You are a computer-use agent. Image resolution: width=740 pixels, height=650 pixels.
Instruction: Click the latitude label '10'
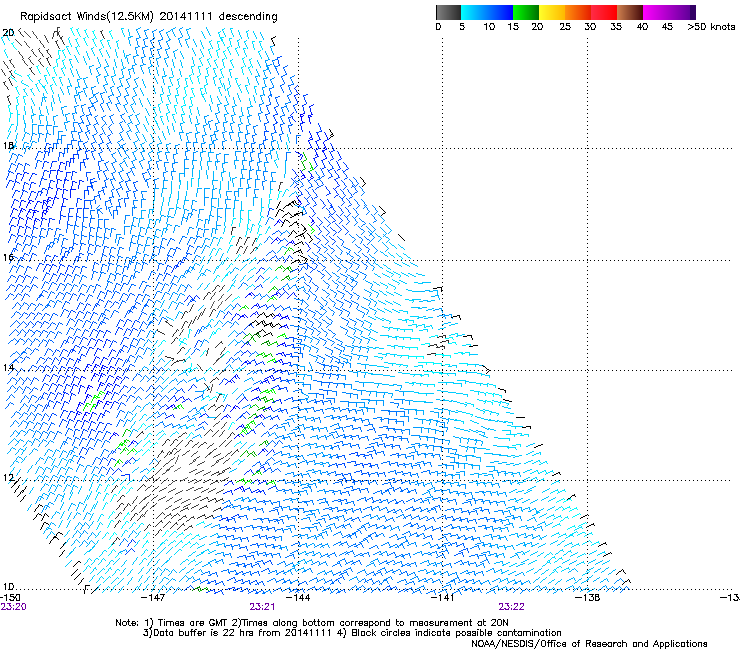point(8,587)
